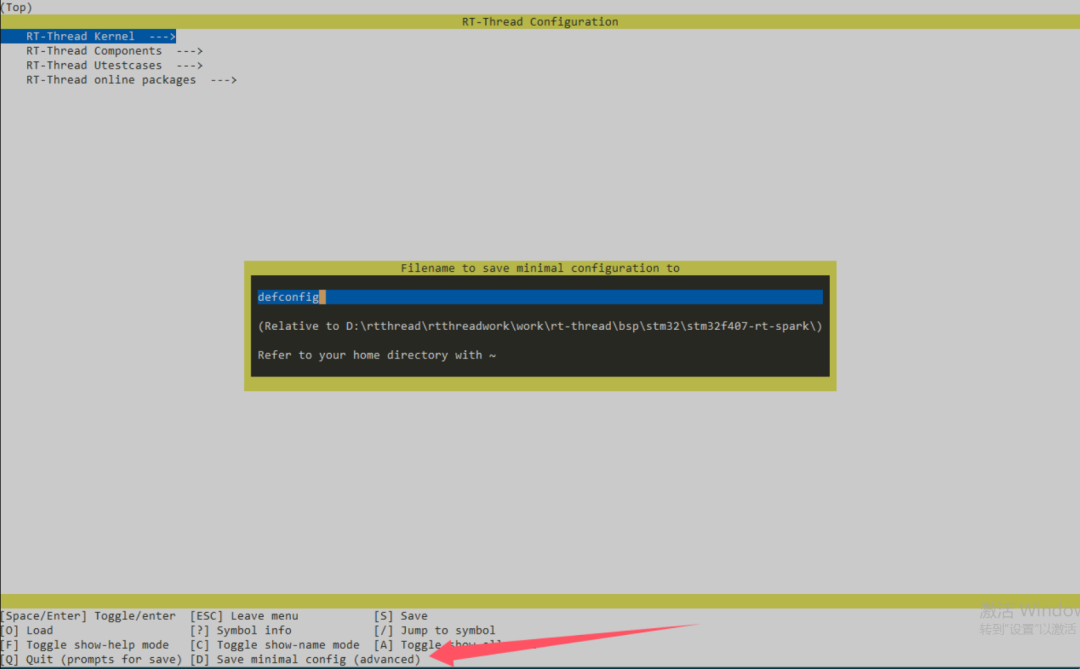Screen dimensions: 1080x669
Task: Click the [F] Toggle show-help mode hint
Action: click(x=85, y=645)
